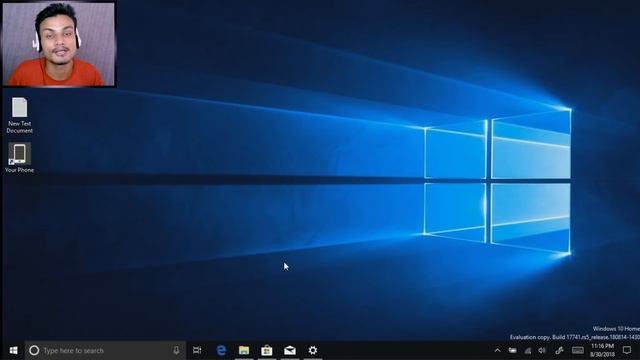Open the Action Center notifications icon

point(627,350)
